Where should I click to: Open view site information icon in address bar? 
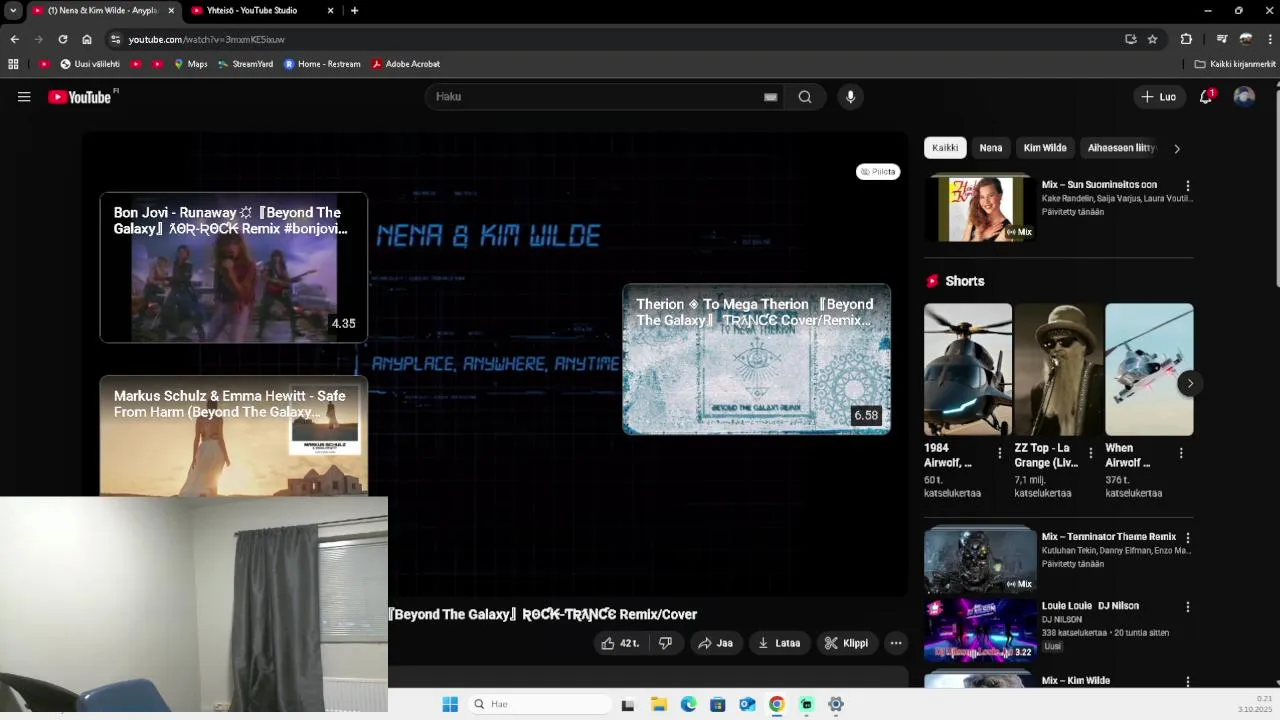pos(115,39)
